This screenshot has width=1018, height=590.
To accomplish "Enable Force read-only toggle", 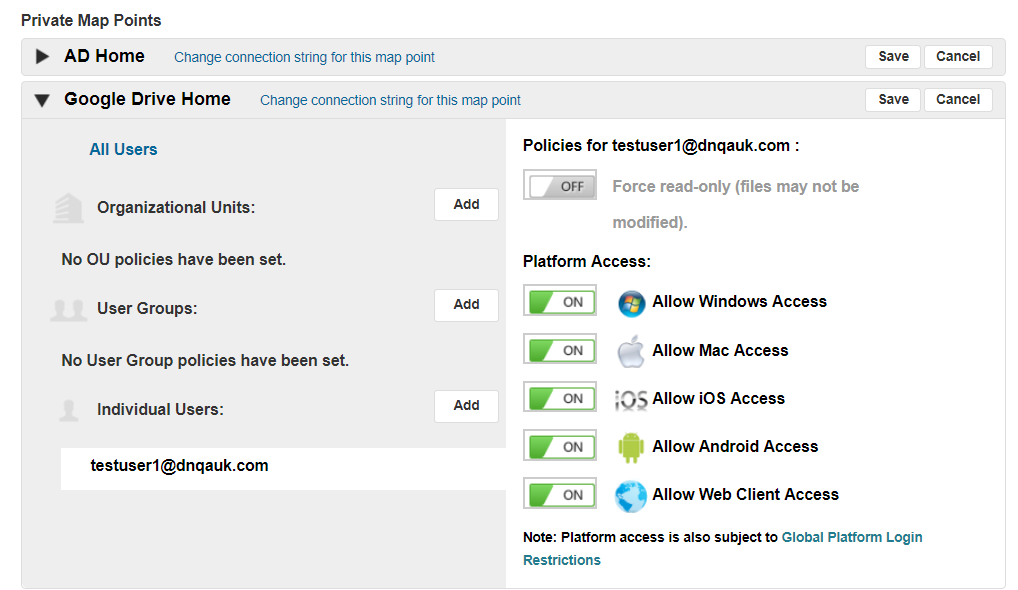I will pos(560,186).
